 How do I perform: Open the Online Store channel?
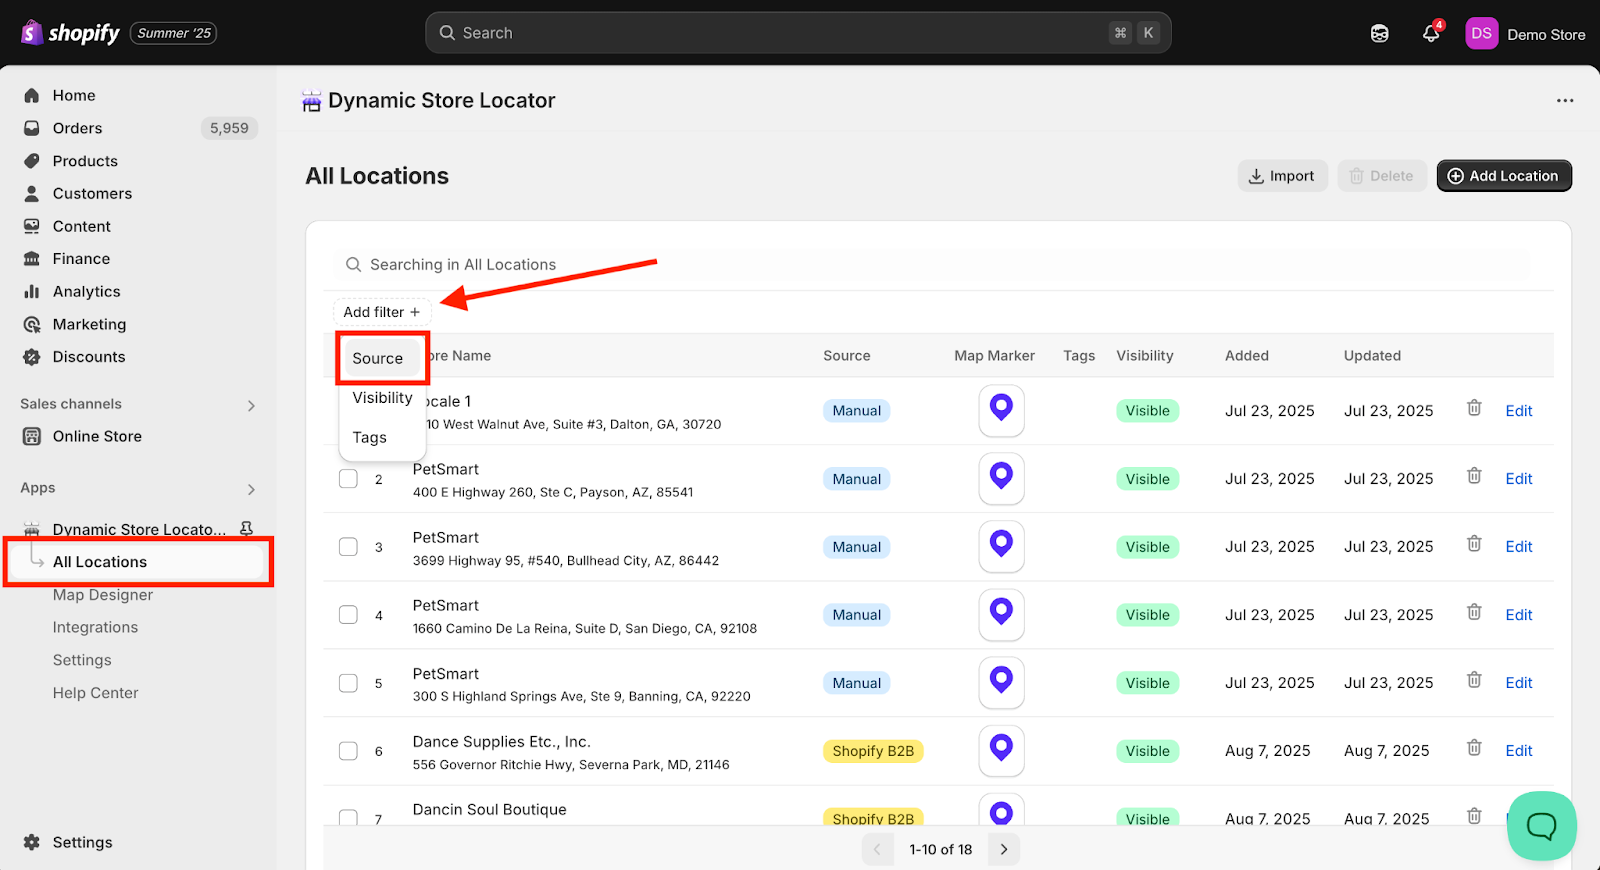pyautogui.click(x=97, y=436)
